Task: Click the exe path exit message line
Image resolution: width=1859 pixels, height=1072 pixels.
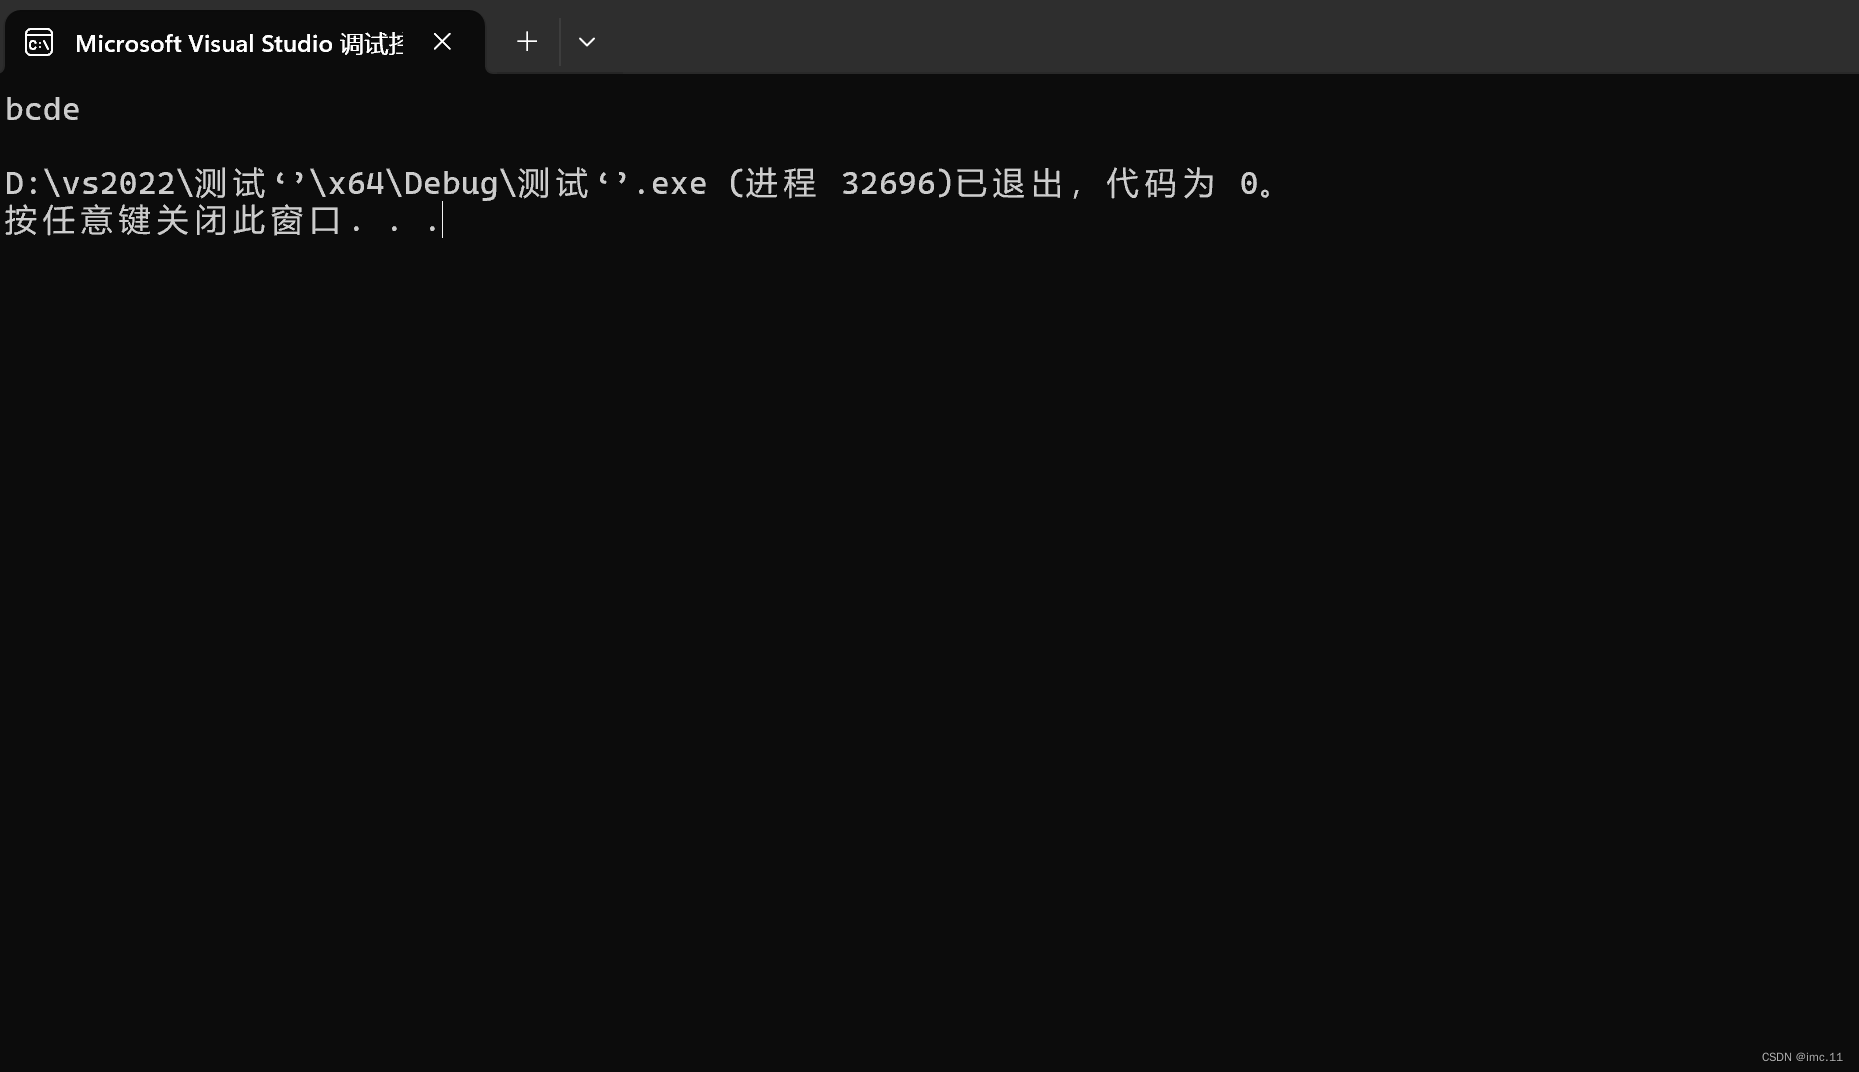Action: coord(641,184)
